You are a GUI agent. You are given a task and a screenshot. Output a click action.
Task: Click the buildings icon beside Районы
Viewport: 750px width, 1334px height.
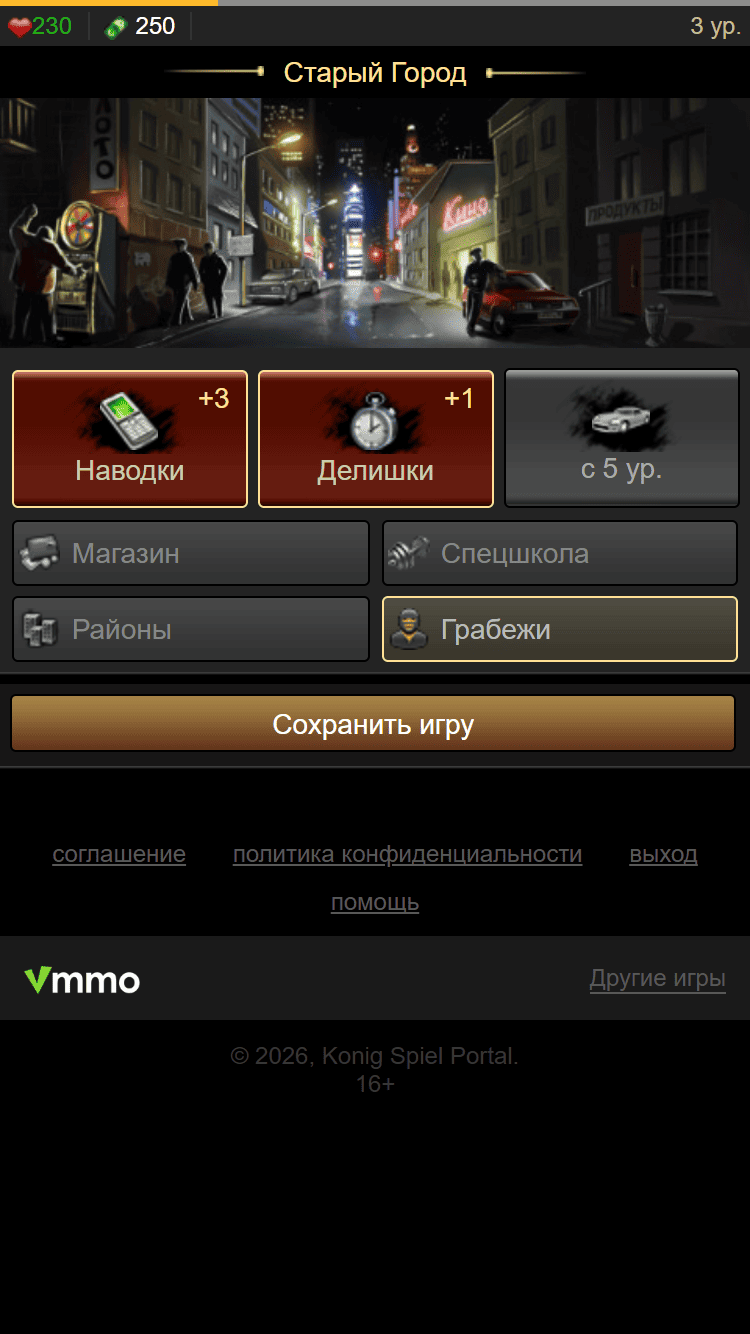40,629
